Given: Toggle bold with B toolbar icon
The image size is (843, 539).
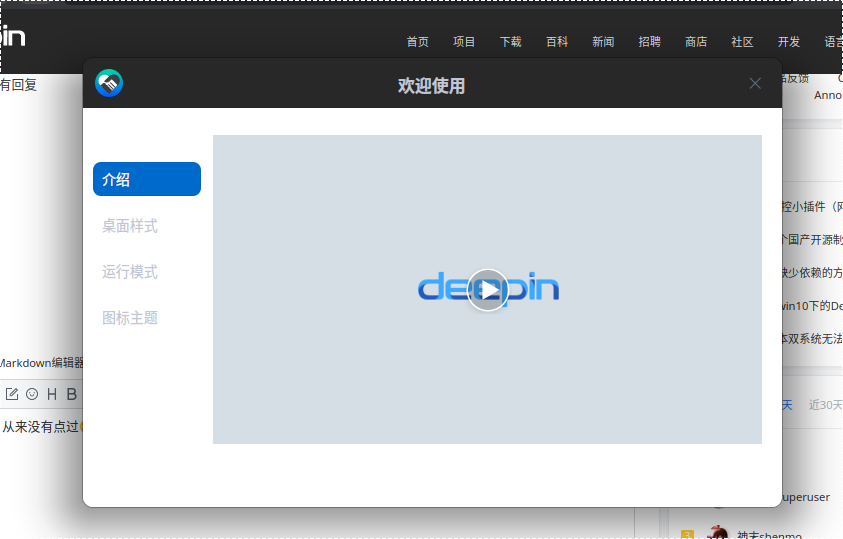Looking at the screenshot, I should coord(72,394).
